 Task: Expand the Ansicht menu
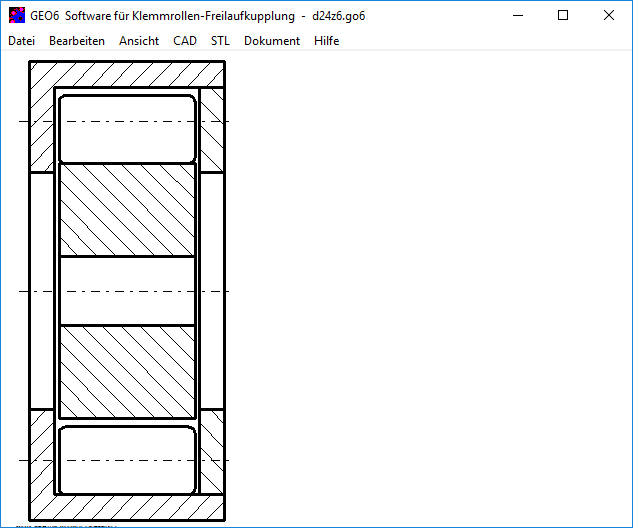(x=138, y=41)
